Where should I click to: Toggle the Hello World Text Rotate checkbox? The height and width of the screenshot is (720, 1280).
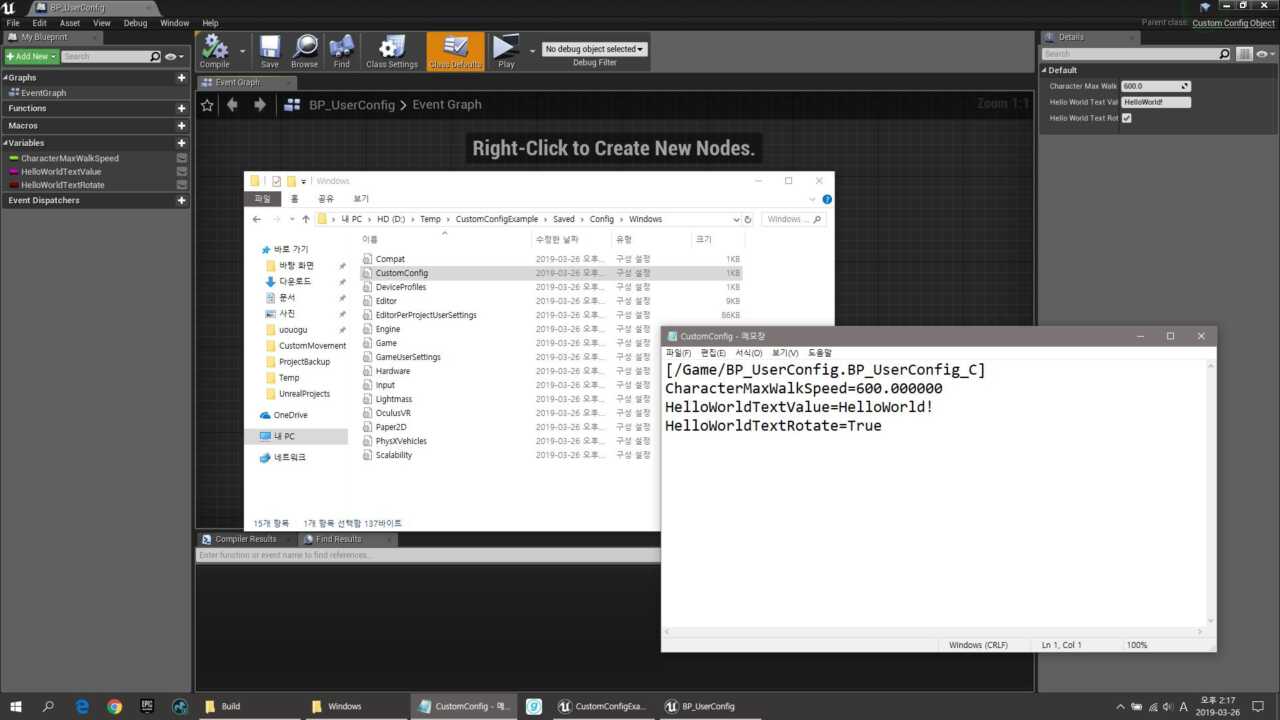(x=1127, y=118)
